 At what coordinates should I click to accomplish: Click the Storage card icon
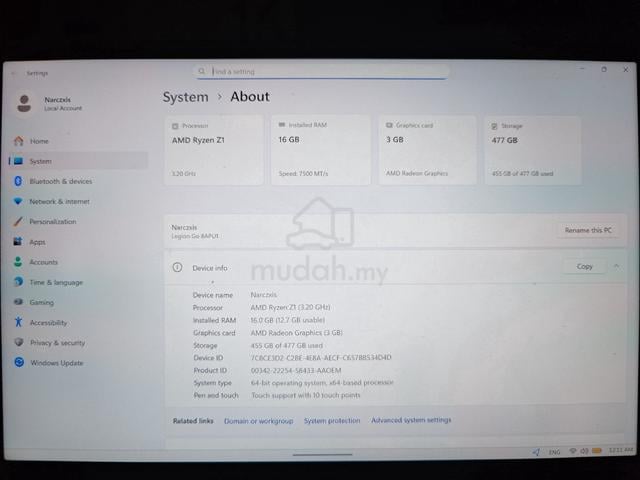click(x=494, y=126)
